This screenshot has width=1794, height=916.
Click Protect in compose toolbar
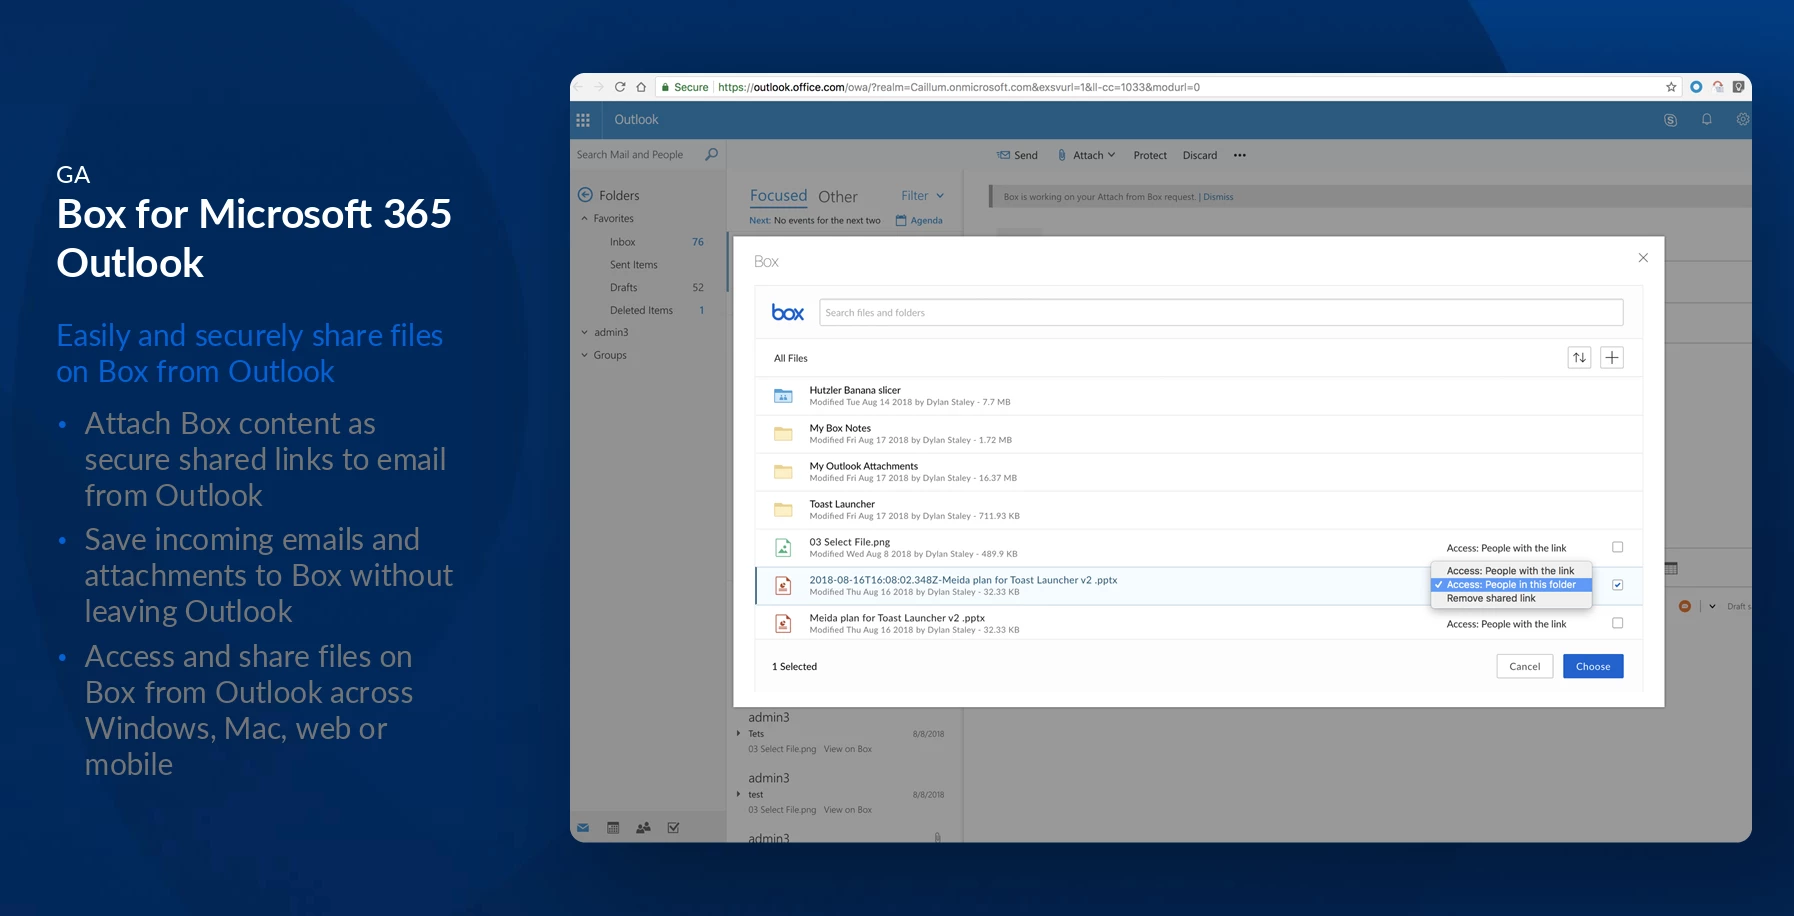pos(1150,155)
